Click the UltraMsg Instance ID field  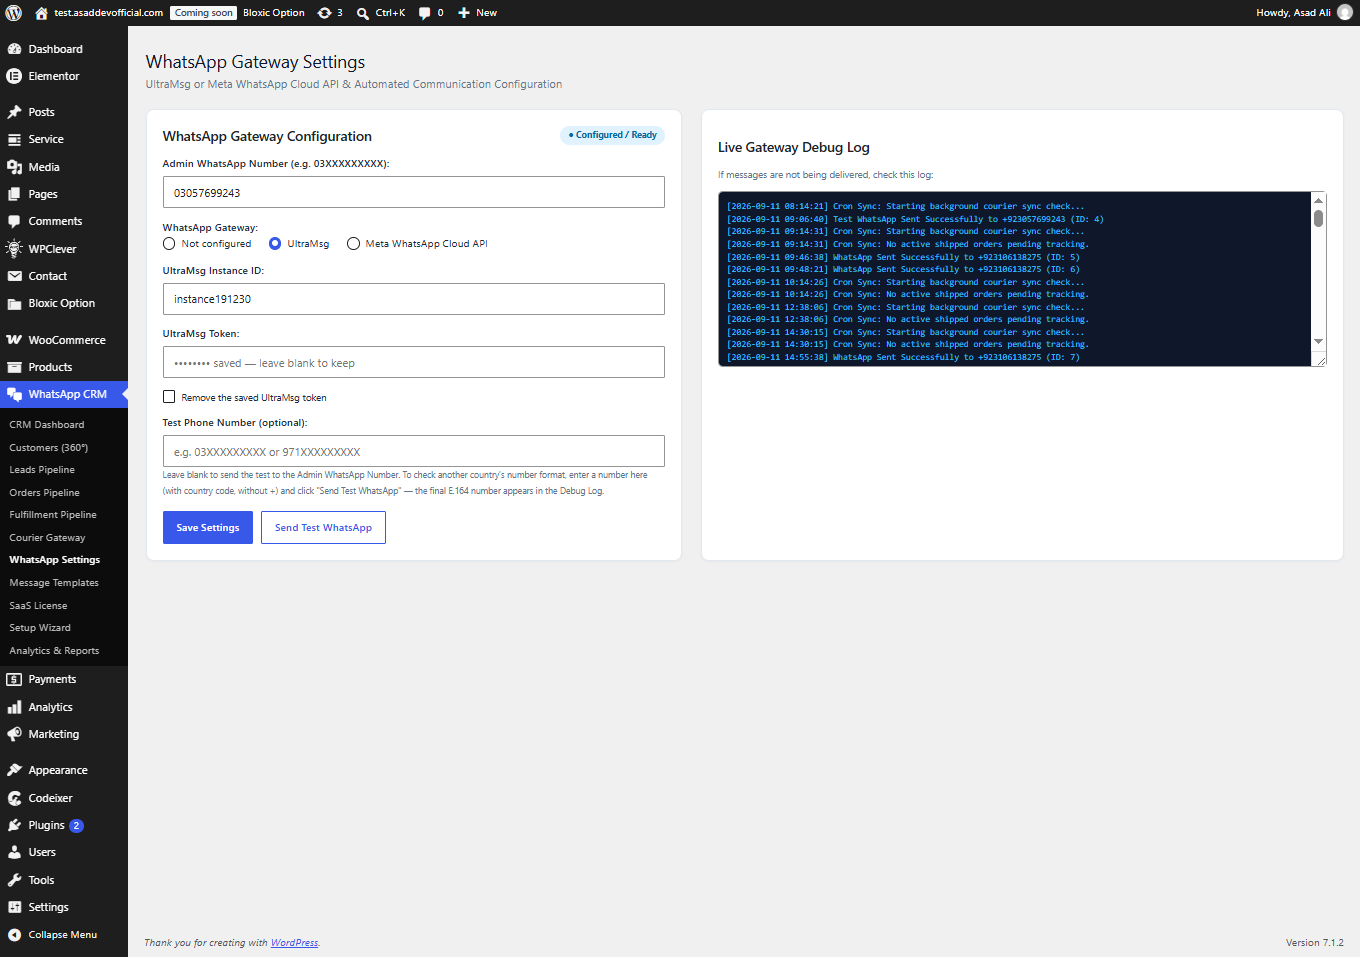click(414, 299)
